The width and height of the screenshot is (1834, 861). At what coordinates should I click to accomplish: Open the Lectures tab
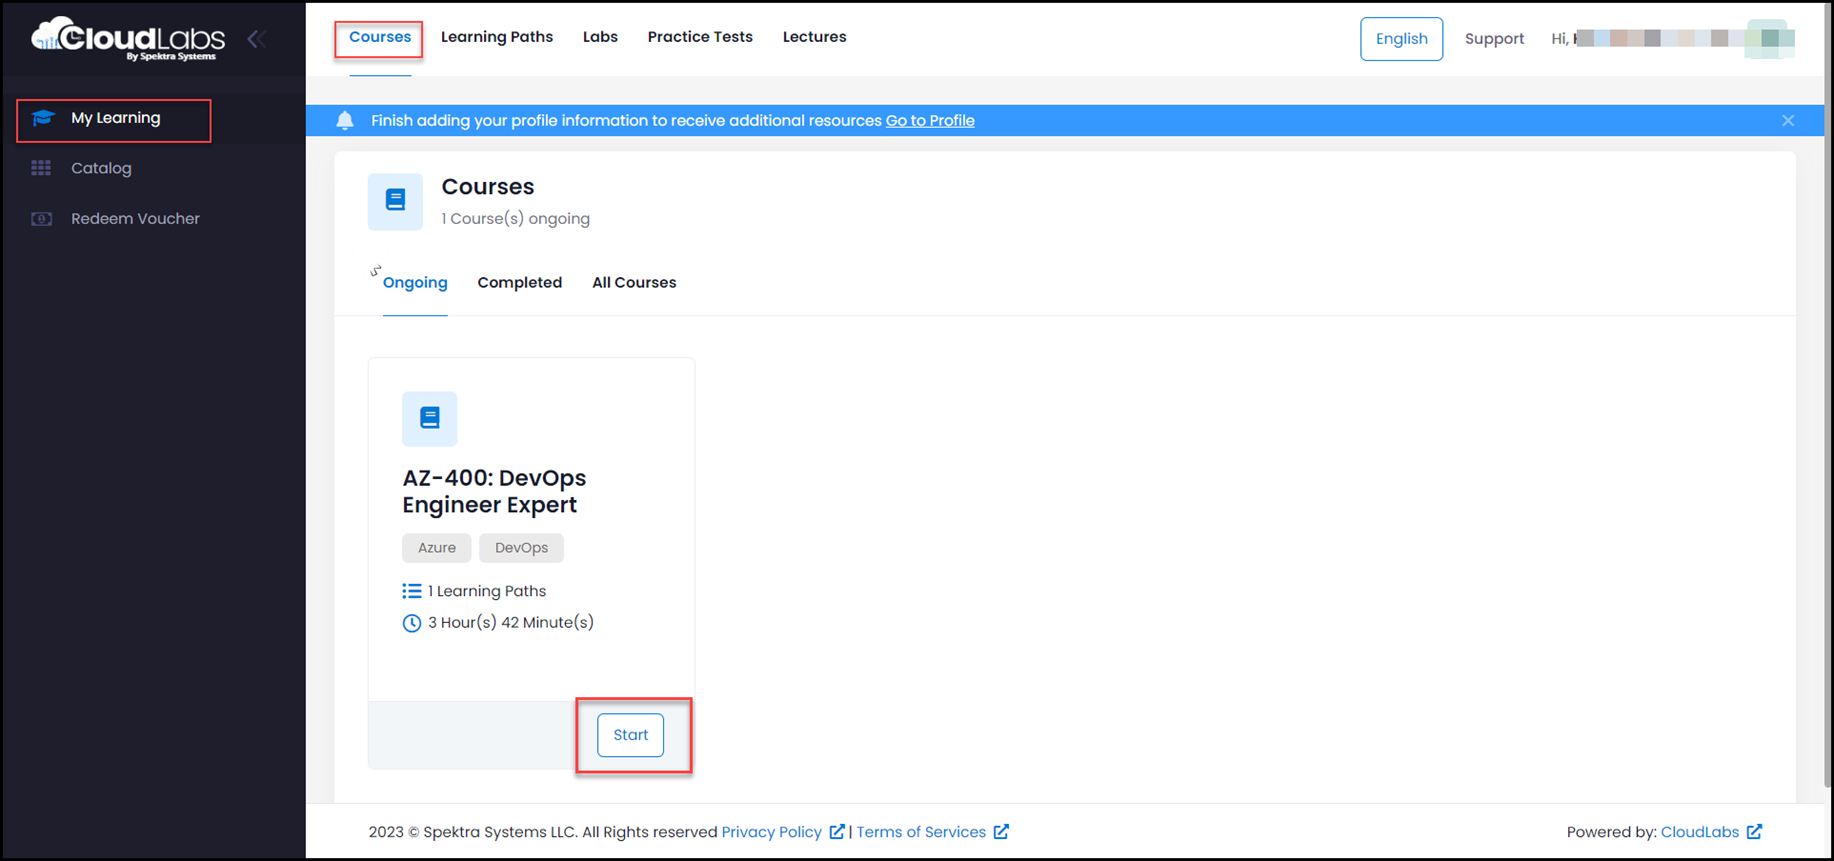(814, 37)
